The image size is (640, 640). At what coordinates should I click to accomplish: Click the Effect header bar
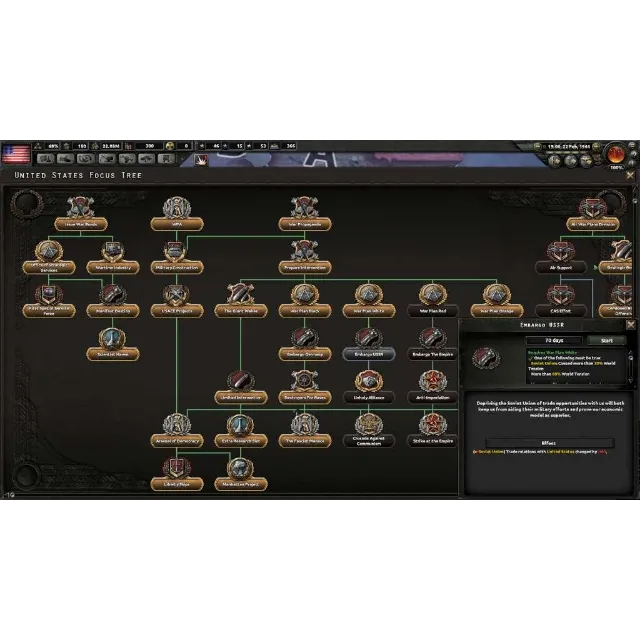click(549, 443)
